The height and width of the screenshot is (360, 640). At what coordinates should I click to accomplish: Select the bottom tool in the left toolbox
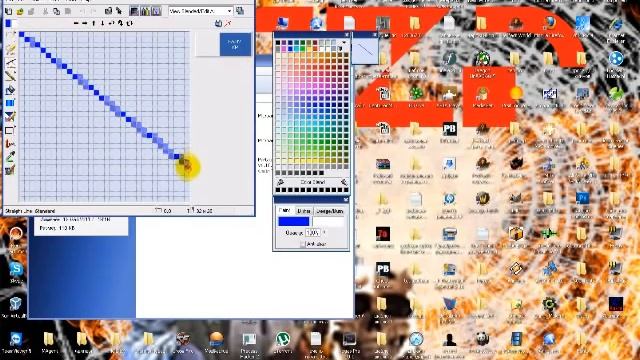click(x=10, y=170)
